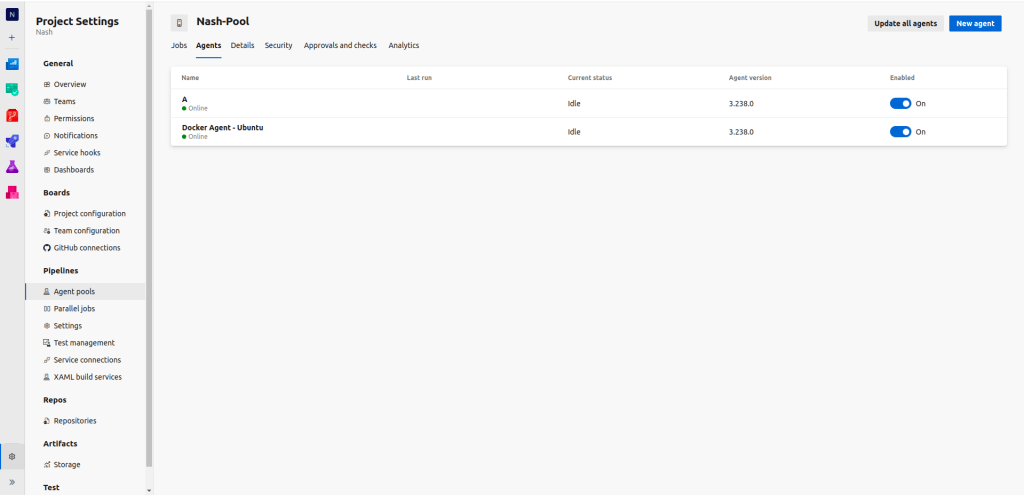Open Pipelines rocket icon in left rail
The width and height of the screenshot is (1024, 495).
12,141
